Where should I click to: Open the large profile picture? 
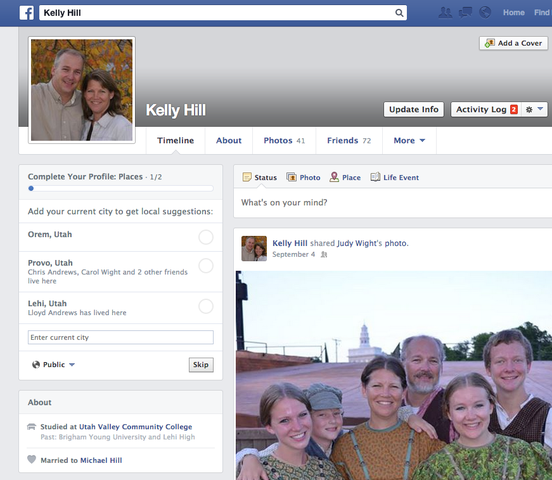82,90
